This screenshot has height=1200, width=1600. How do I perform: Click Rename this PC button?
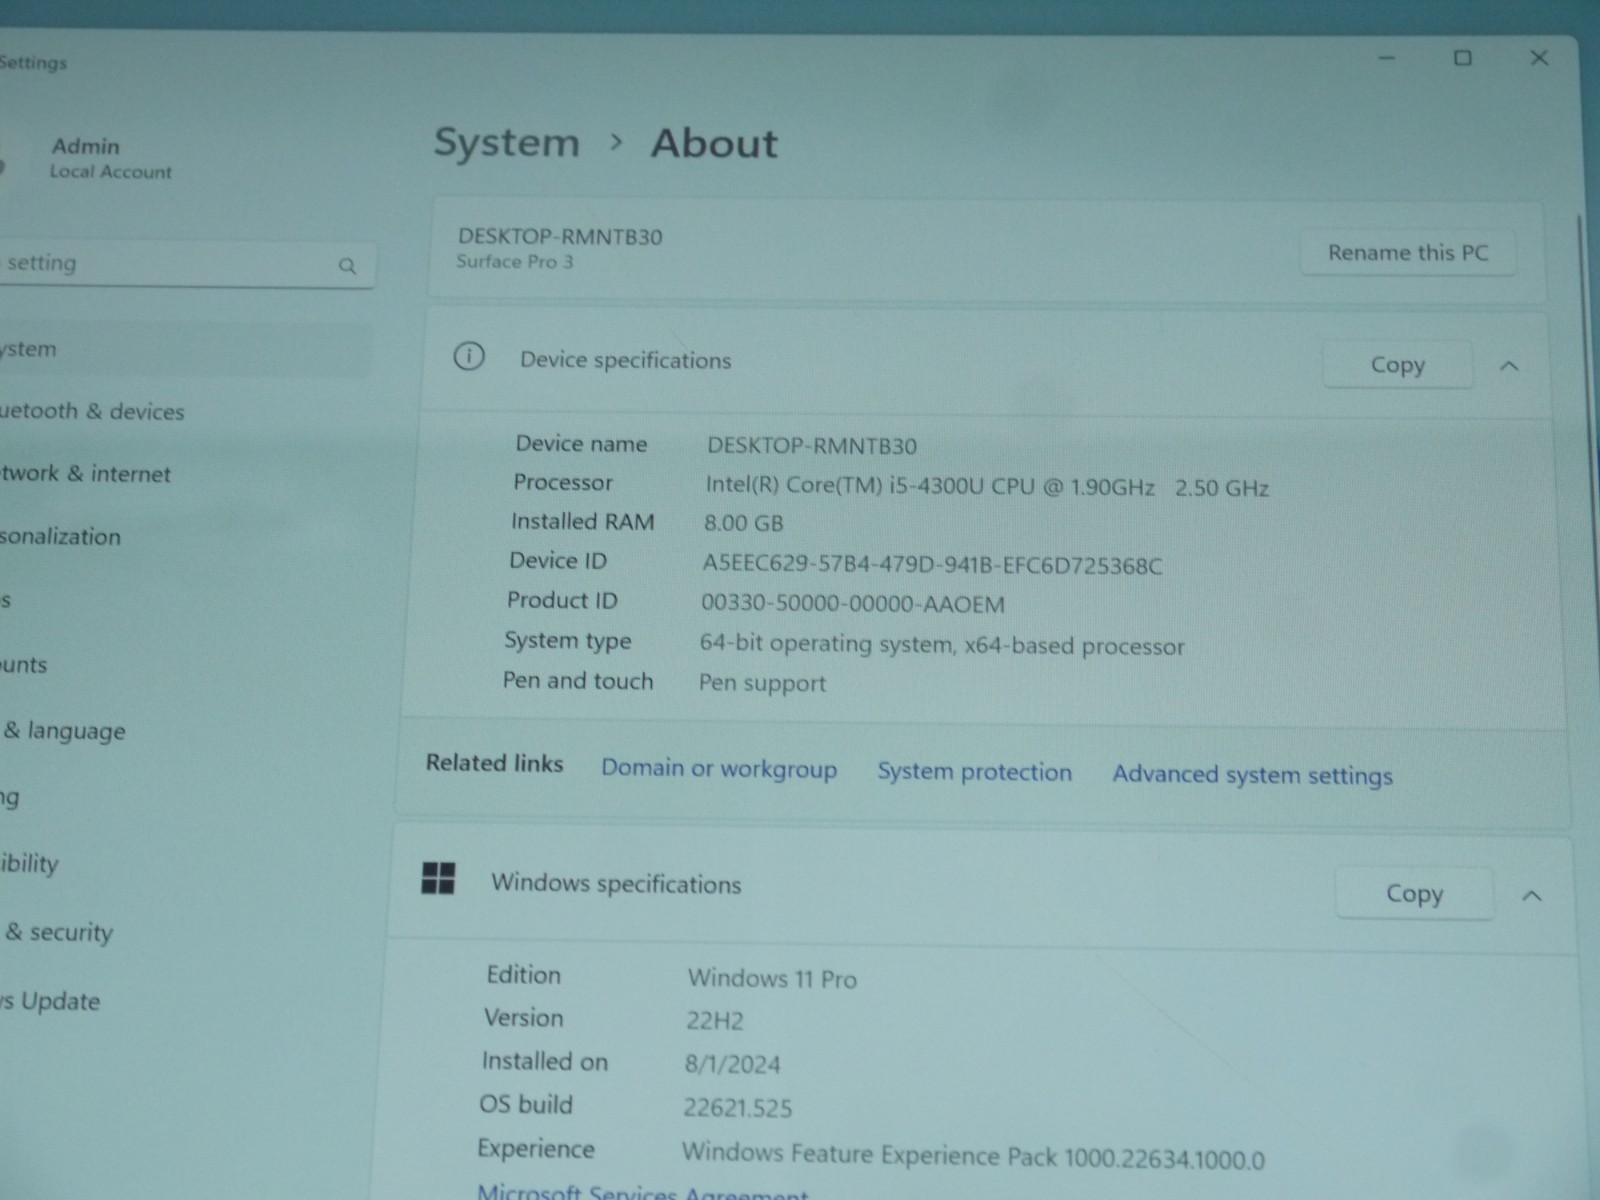(x=1407, y=253)
